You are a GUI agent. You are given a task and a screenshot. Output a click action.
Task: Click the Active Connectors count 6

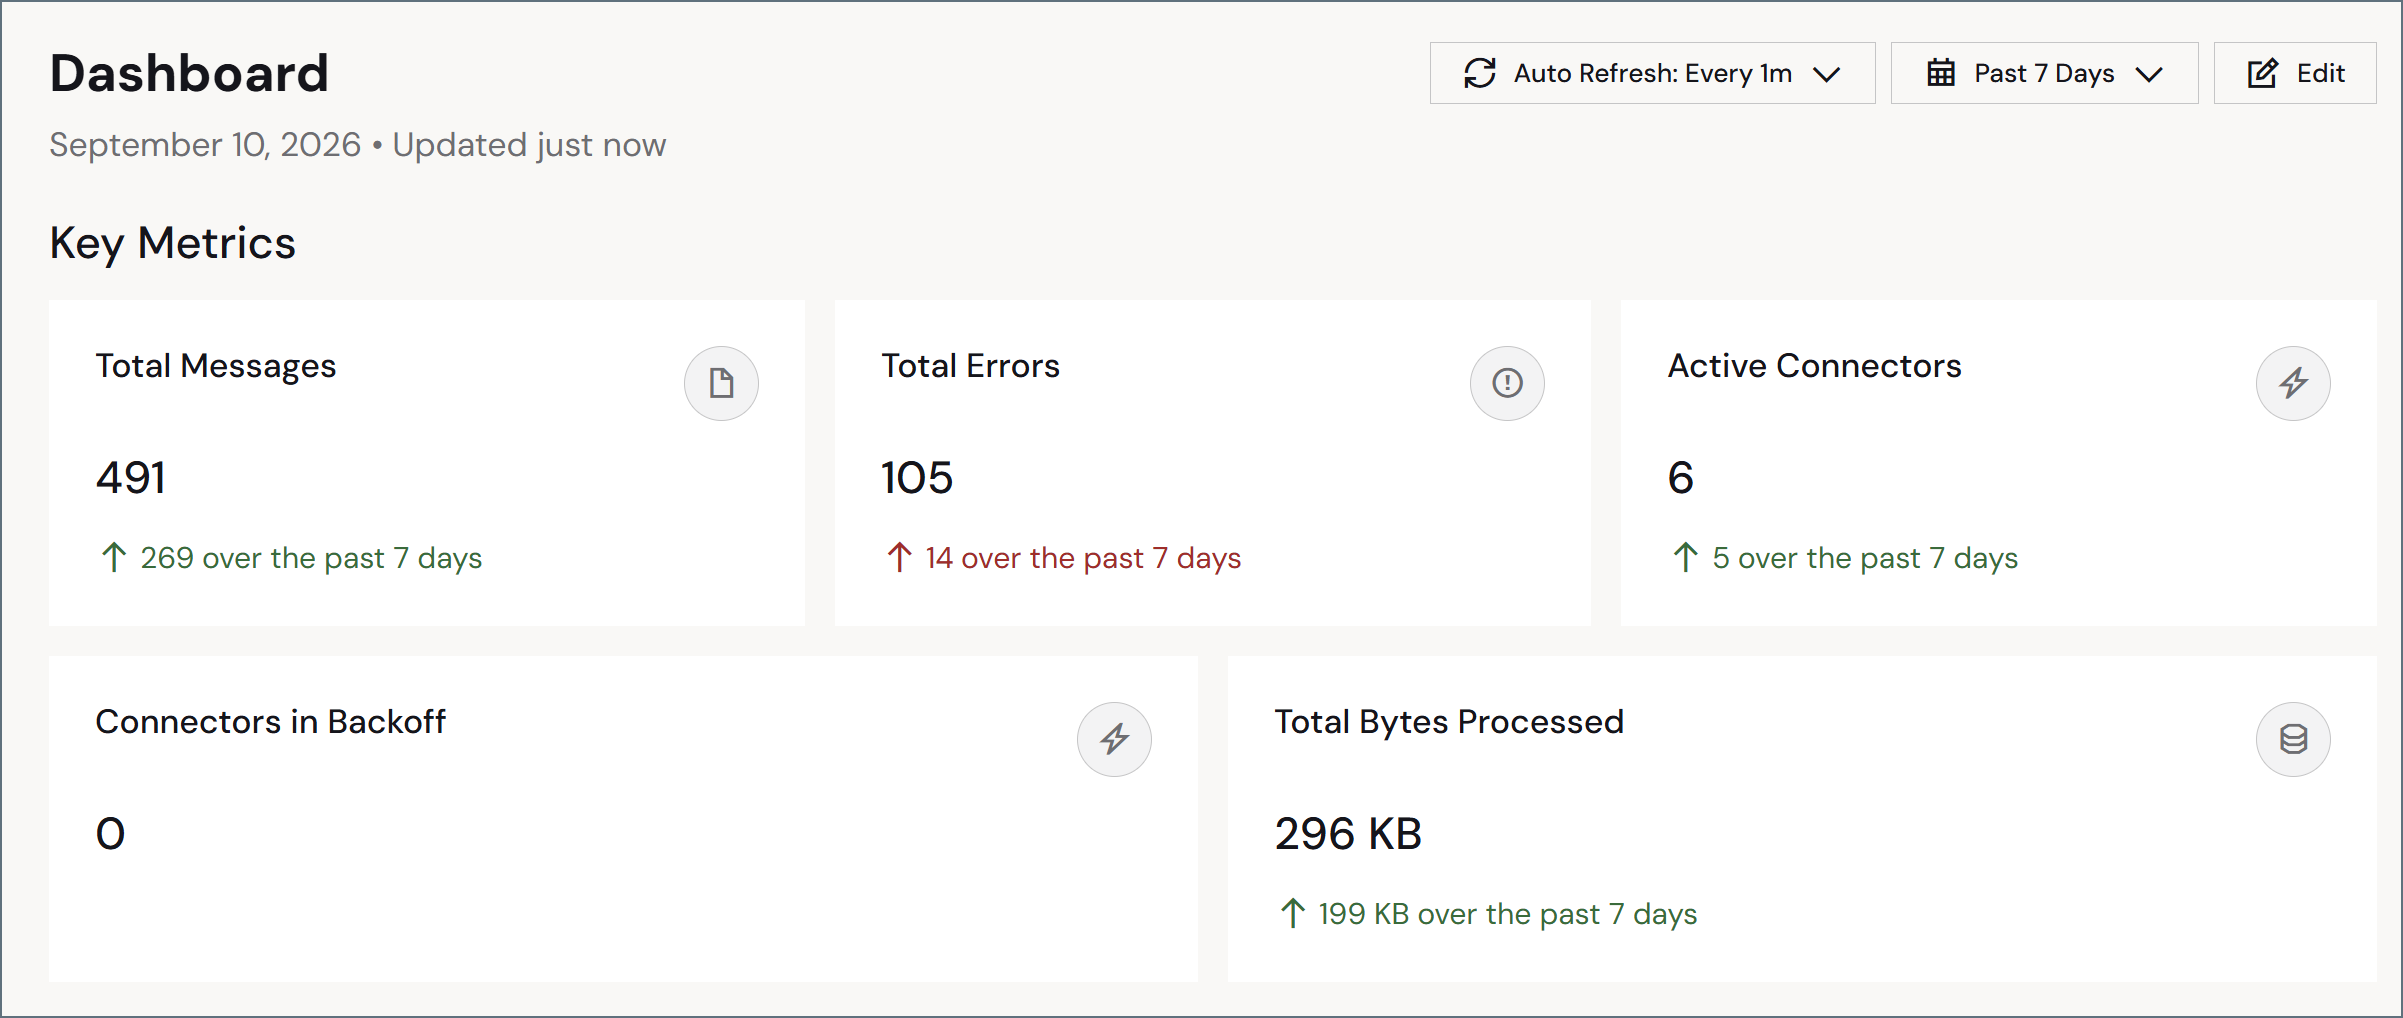[1681, 477]
